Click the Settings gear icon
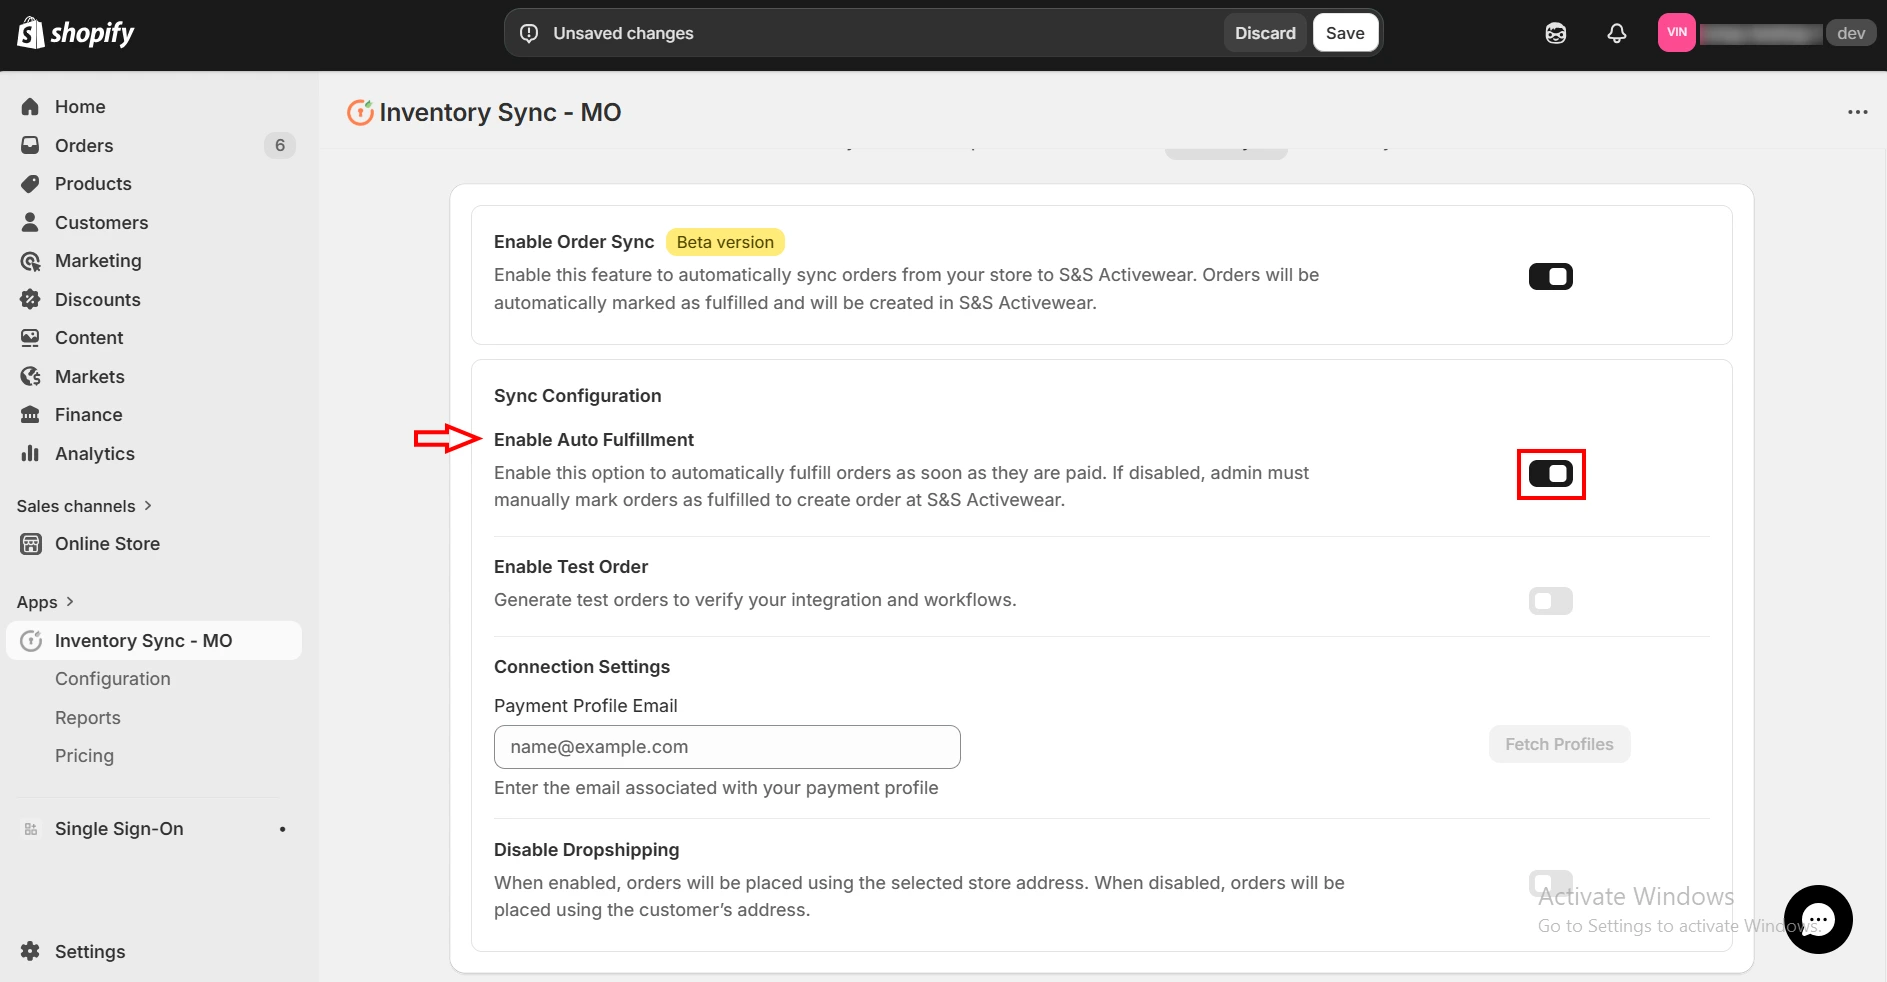This screenshot has width=1887, height=982. click(x=30, y=951)
